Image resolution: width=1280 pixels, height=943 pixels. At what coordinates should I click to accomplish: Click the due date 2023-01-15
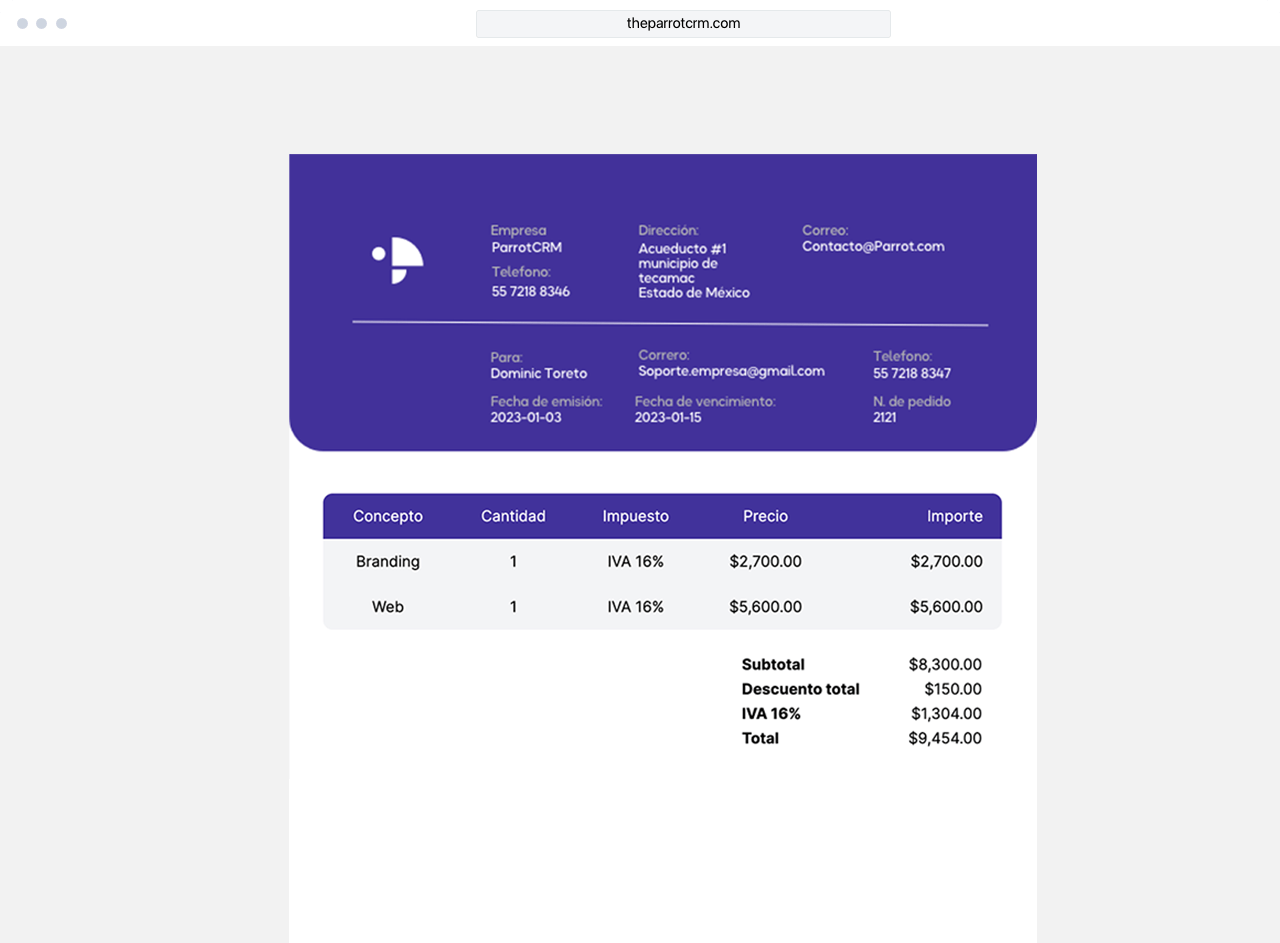tap(668, 418)
